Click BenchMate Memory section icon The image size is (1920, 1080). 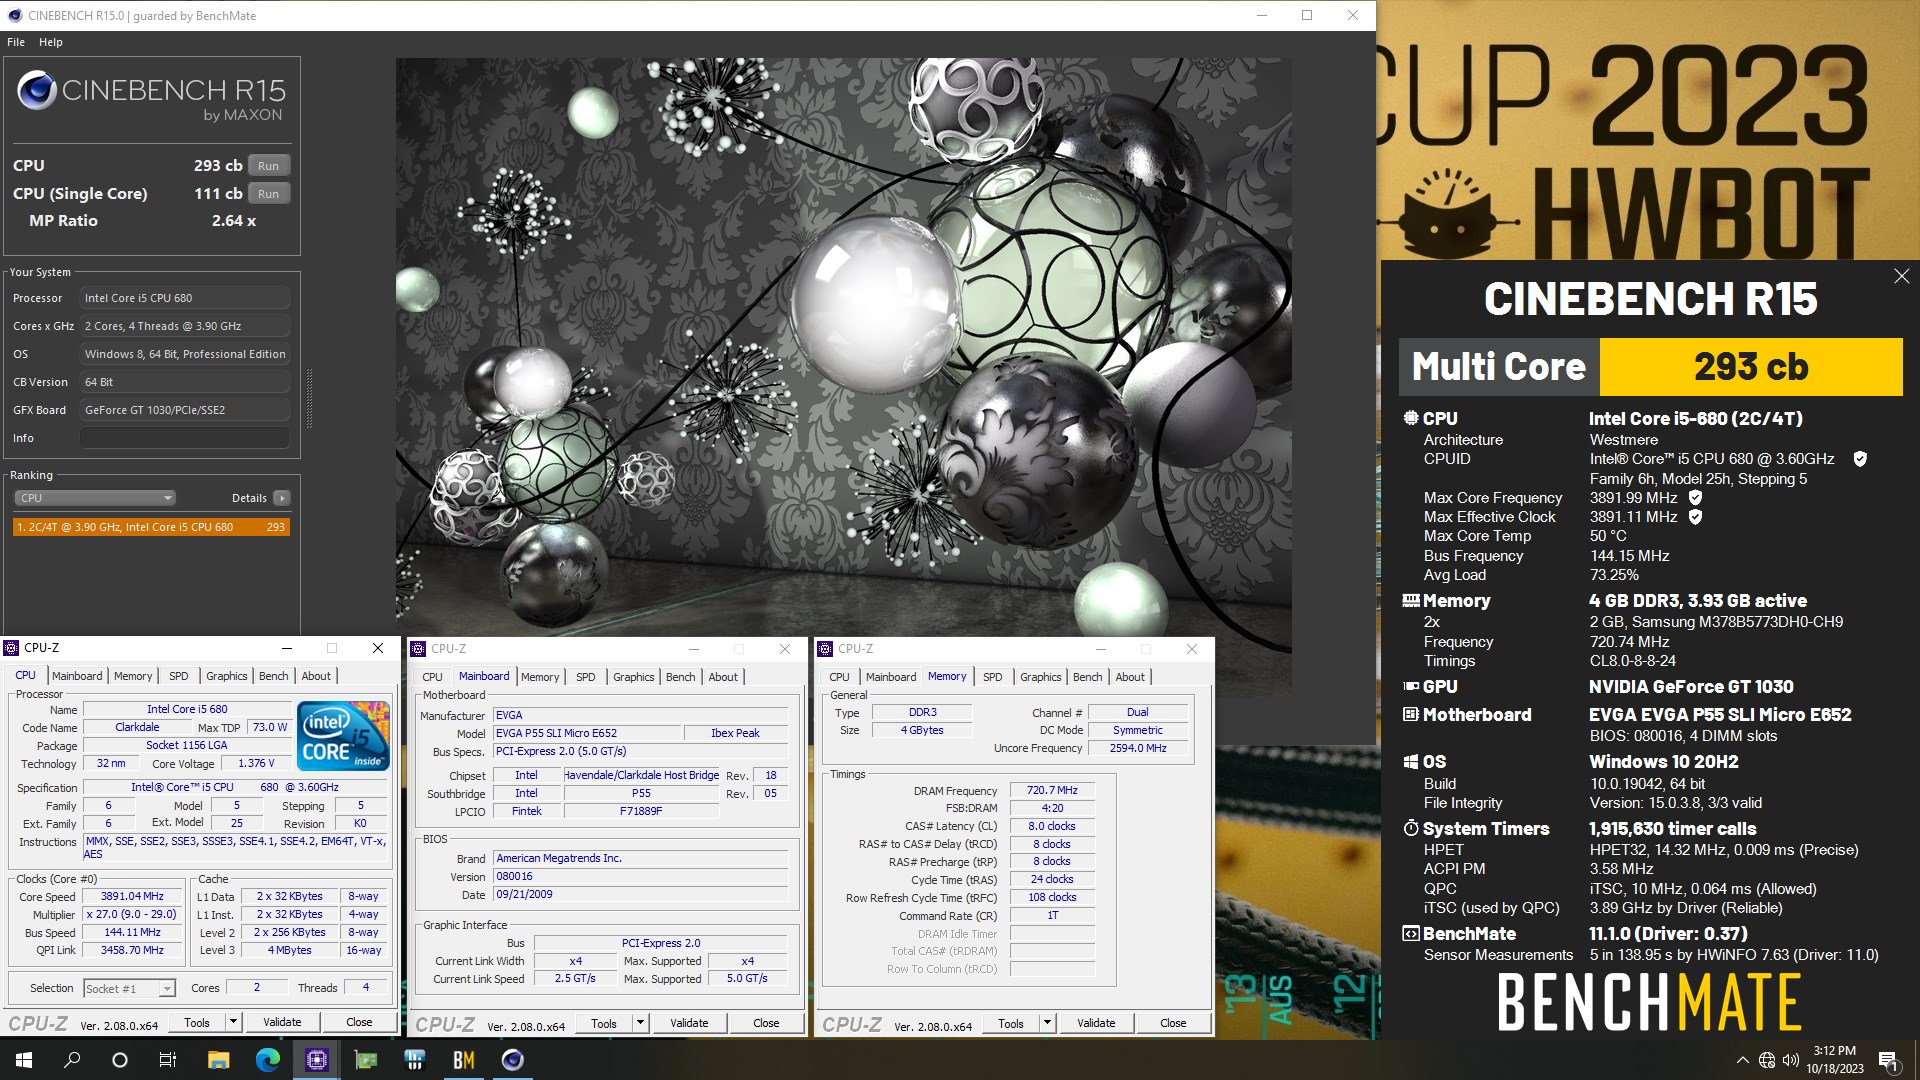point(1411,601)
